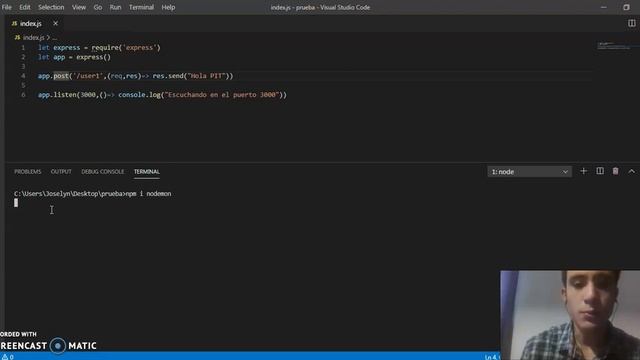This screenshot has width=640, height=360.
Task: Click 'console.log' on line 6
Action: (140, 95)
